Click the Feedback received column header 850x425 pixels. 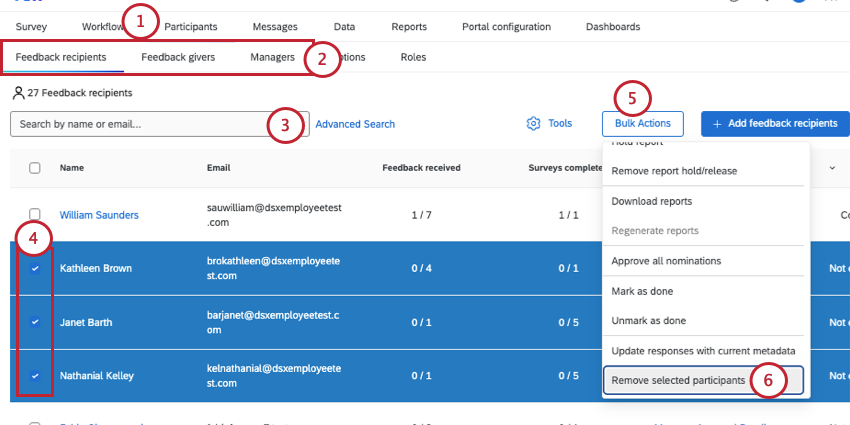click(421, 168)
